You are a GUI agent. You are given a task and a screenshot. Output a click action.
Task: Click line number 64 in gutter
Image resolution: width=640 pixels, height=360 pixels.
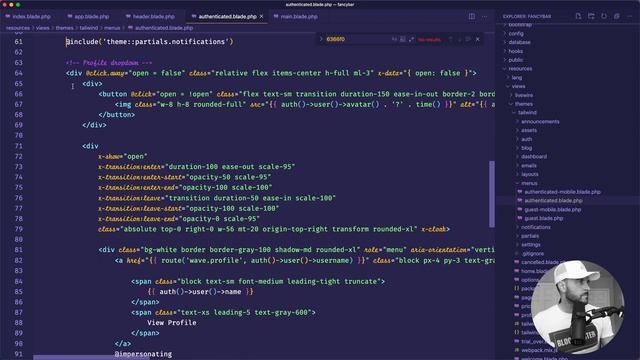pos(18,73)
